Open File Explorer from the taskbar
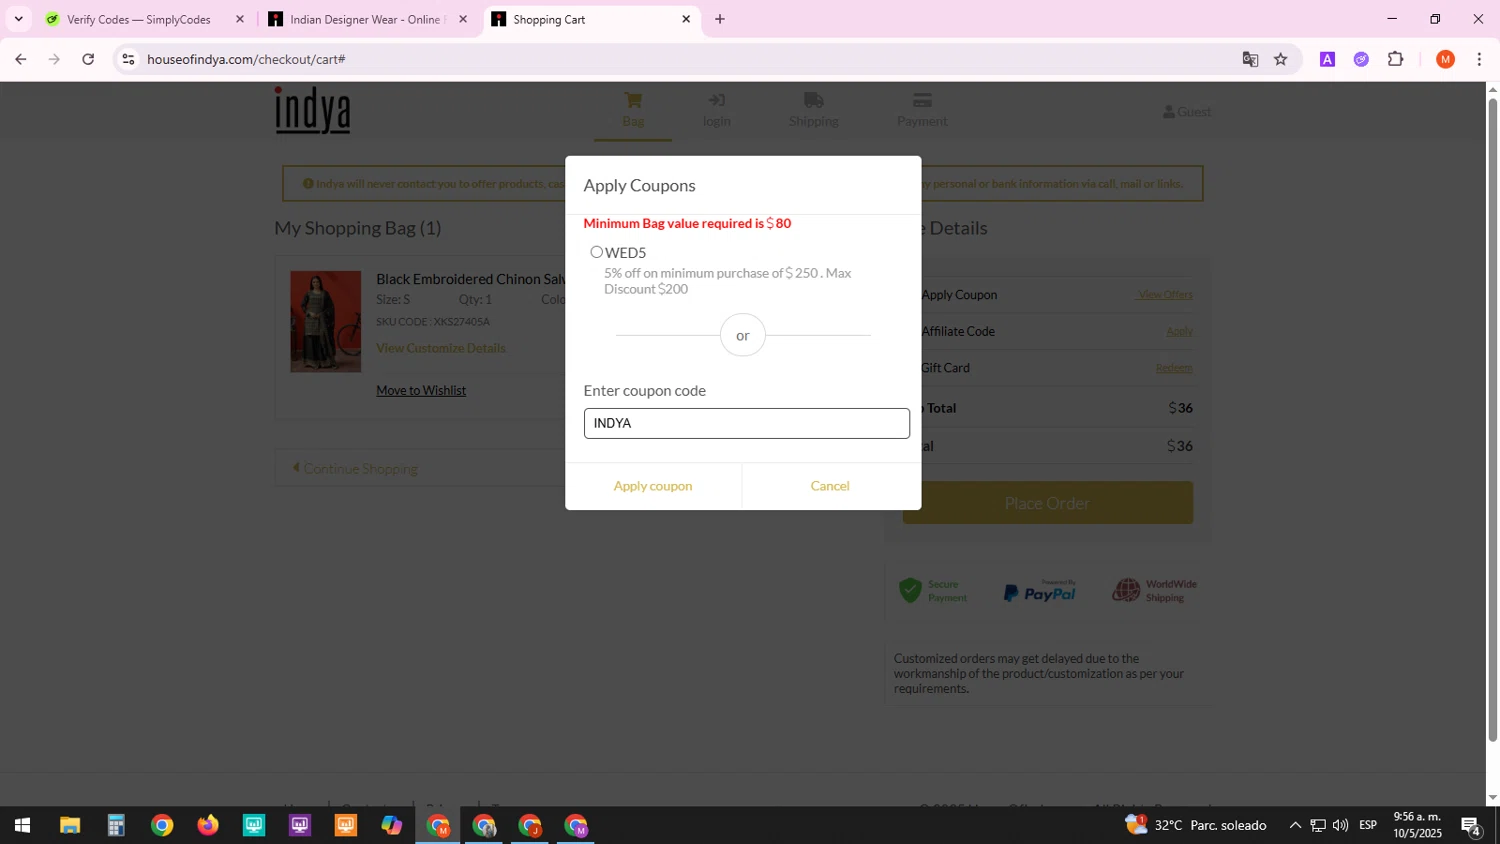The height and width of the screenshot is (844, 1500). (69, 826)
